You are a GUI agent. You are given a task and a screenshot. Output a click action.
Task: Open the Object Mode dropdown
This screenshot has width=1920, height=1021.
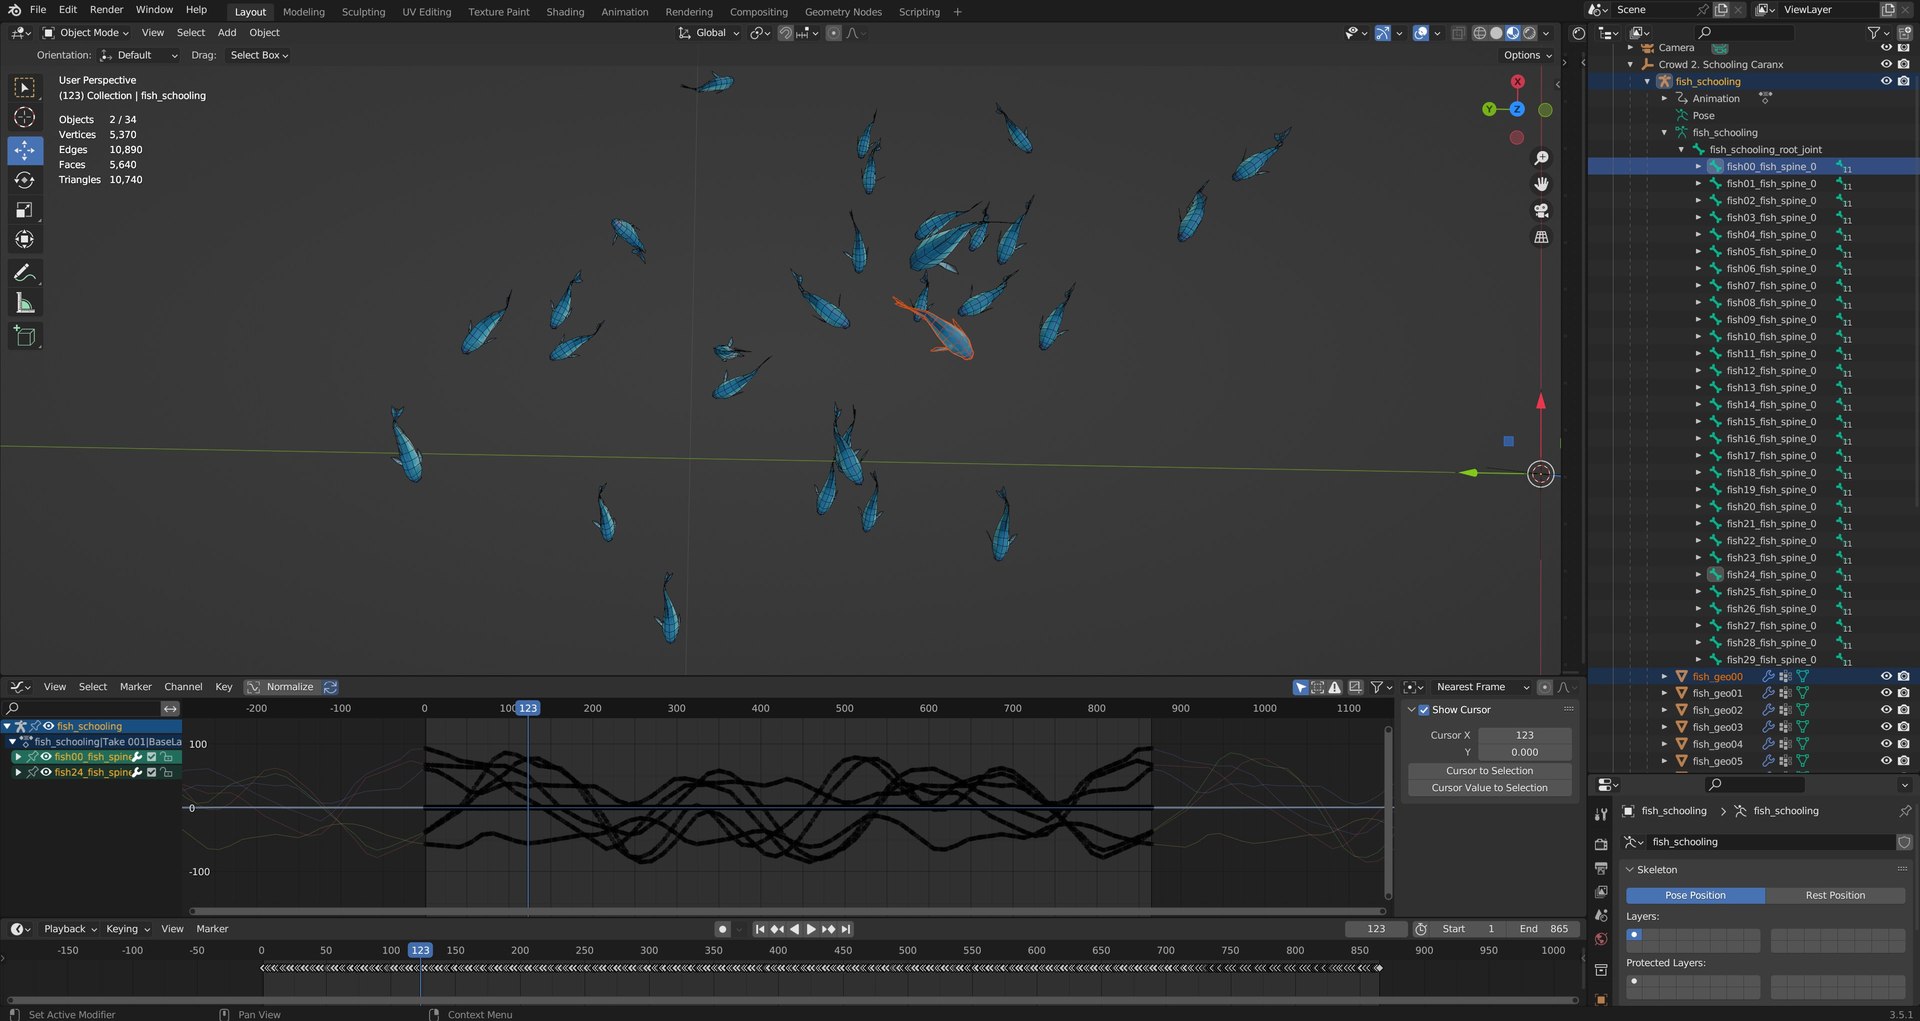point(86,33)
